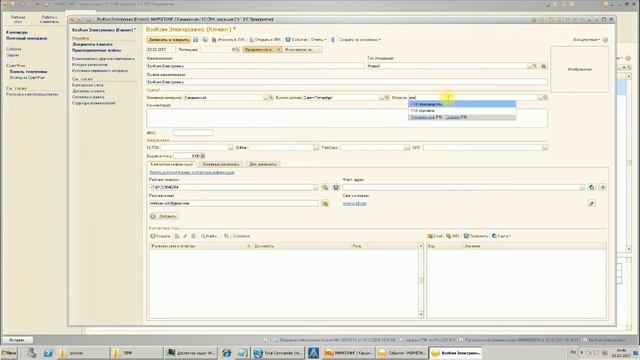Open the 'Отчеты' dropdown in form toolbar
The height and width of the screenshot is (360, 640).
(x=318, y=40)
